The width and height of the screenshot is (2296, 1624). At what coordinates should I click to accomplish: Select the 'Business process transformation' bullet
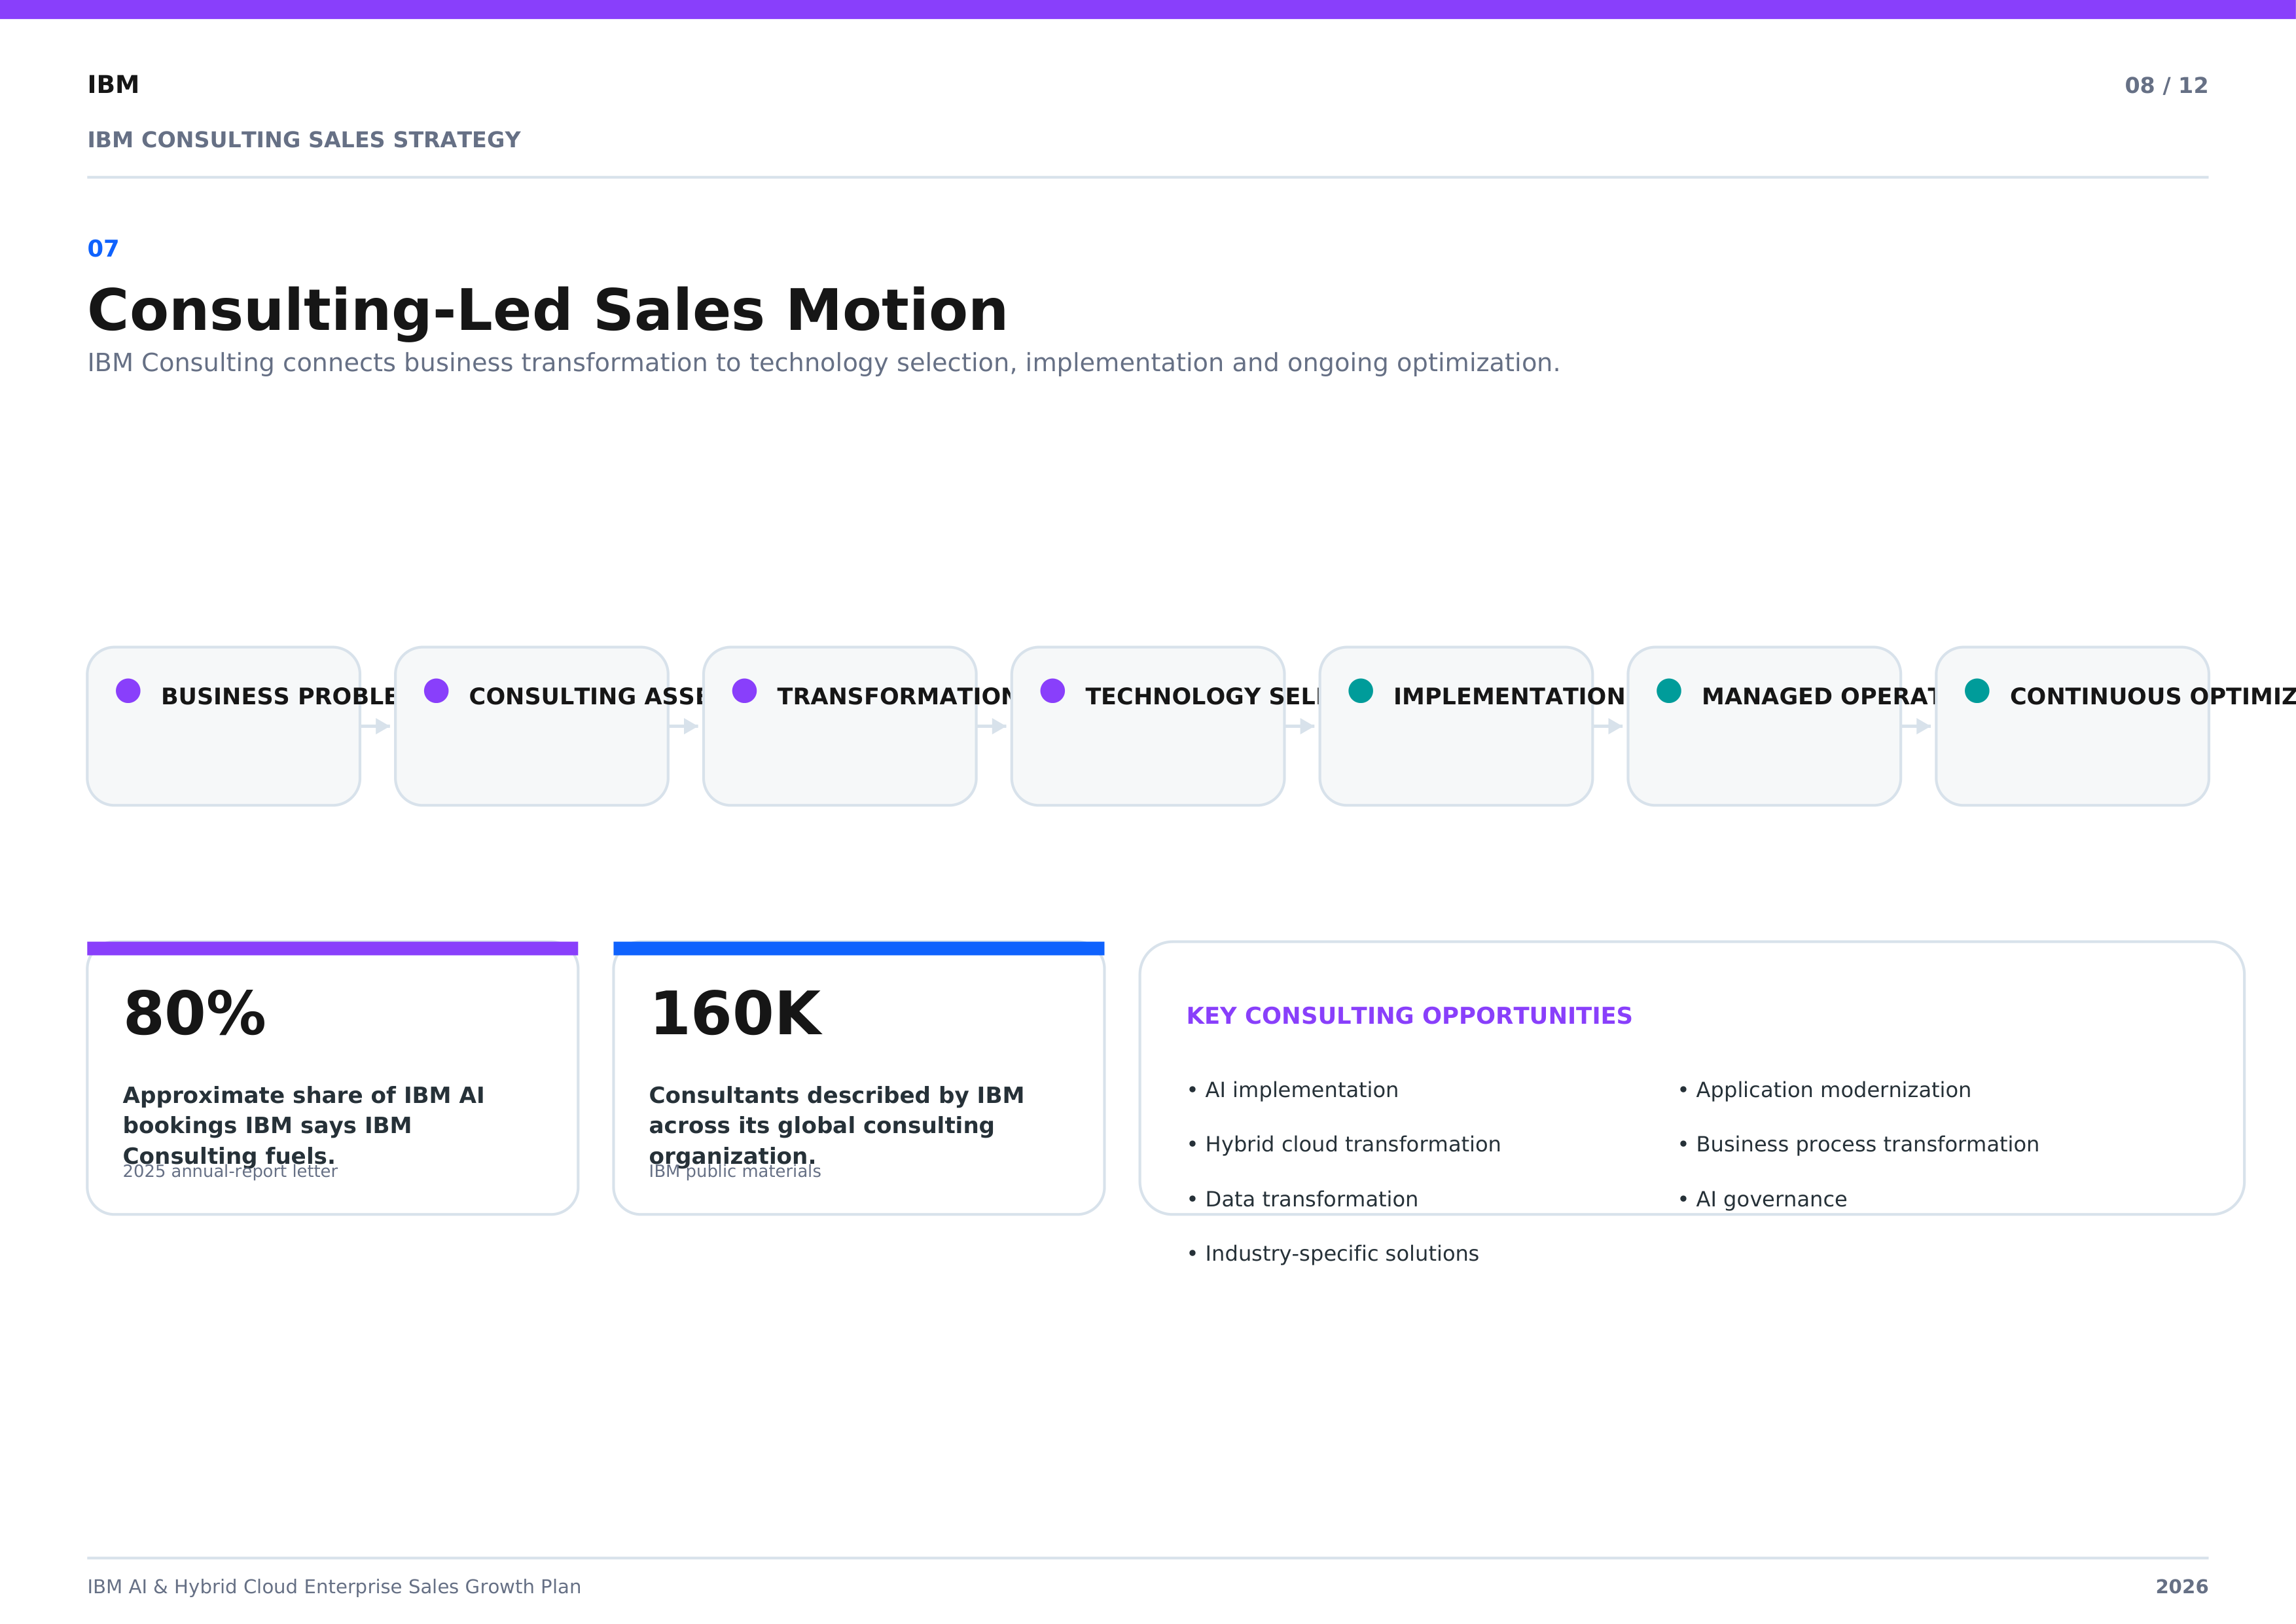pyautogui.click(x=1858, y=1144)
